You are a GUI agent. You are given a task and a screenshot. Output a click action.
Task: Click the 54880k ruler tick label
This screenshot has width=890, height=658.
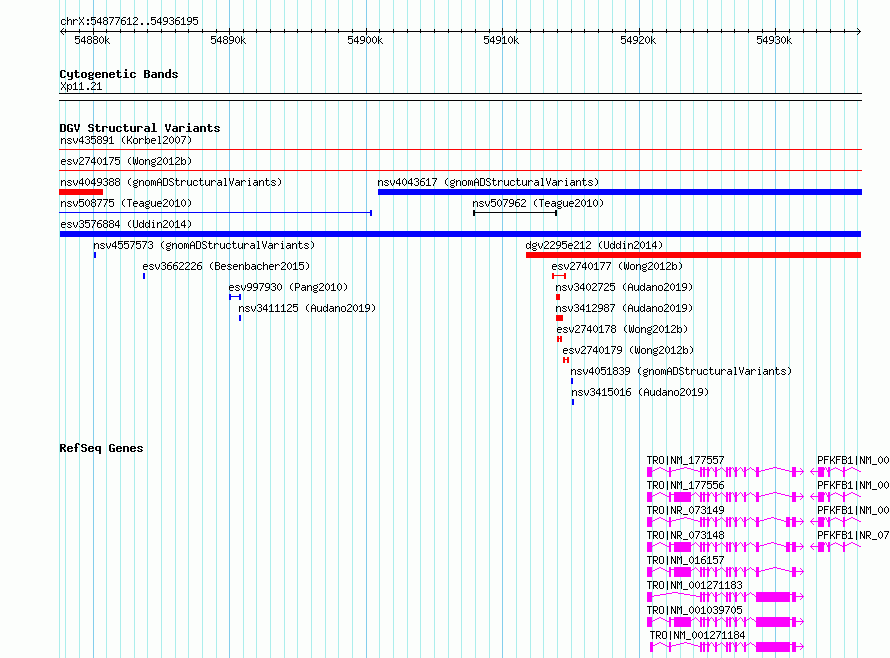point(93,40)
